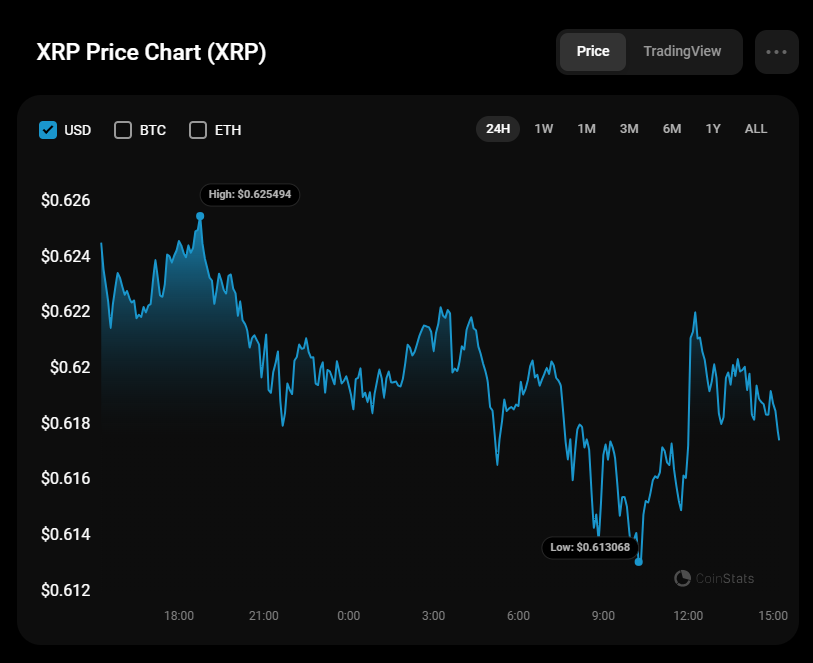Select the 1W time range
This screenshot has height=663, width=813.
[x=544, y=129]
